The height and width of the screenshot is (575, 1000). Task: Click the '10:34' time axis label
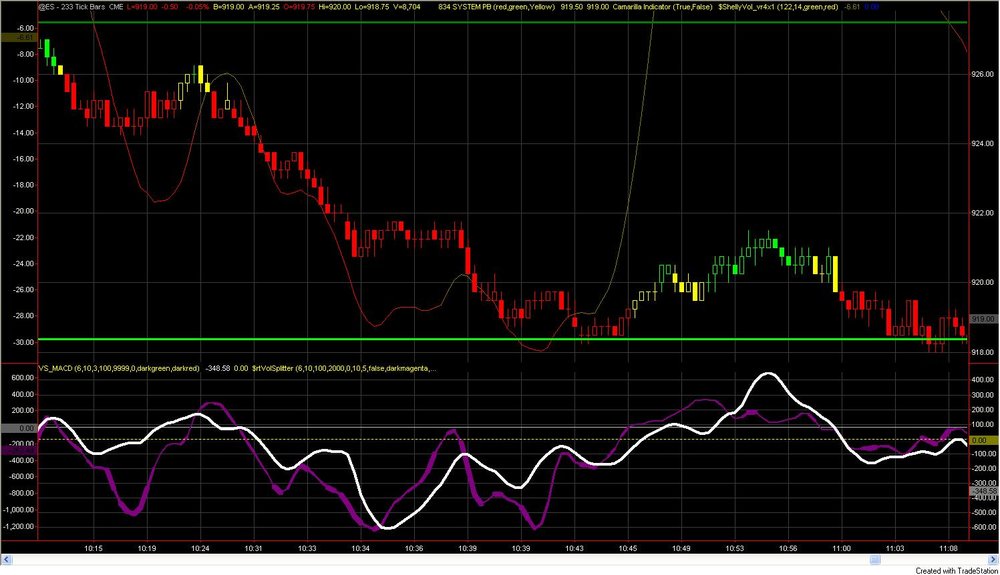[360, 548]
